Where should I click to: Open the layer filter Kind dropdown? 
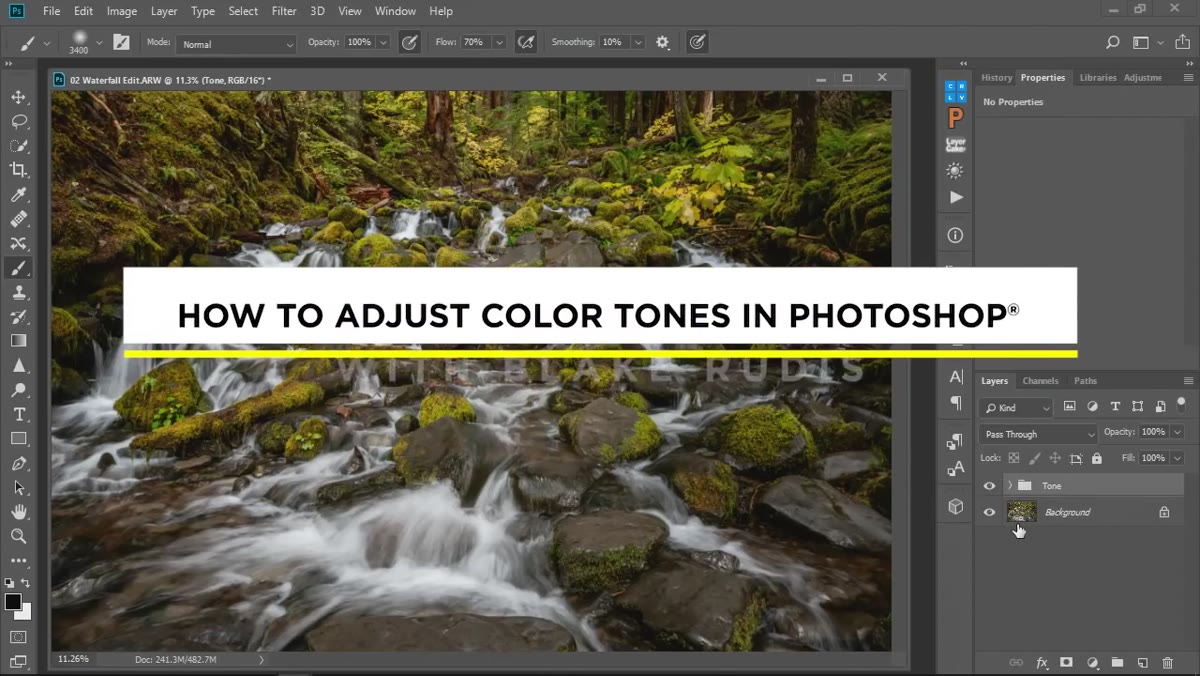(1016, 407)
